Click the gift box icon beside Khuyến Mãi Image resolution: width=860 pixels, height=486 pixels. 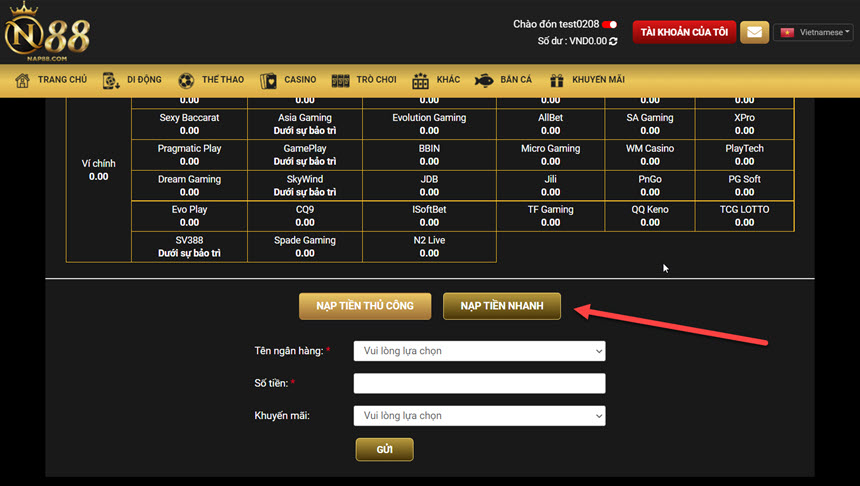557,81
